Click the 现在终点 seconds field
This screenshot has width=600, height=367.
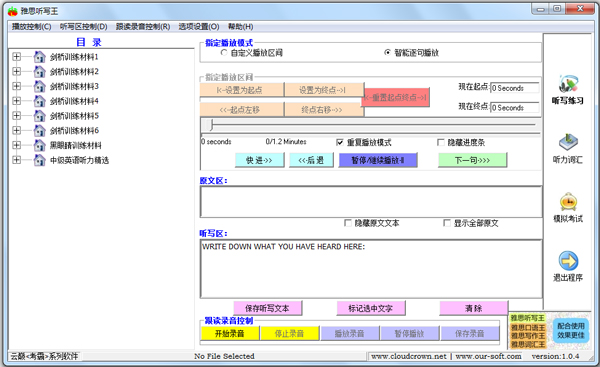point(515,108)
